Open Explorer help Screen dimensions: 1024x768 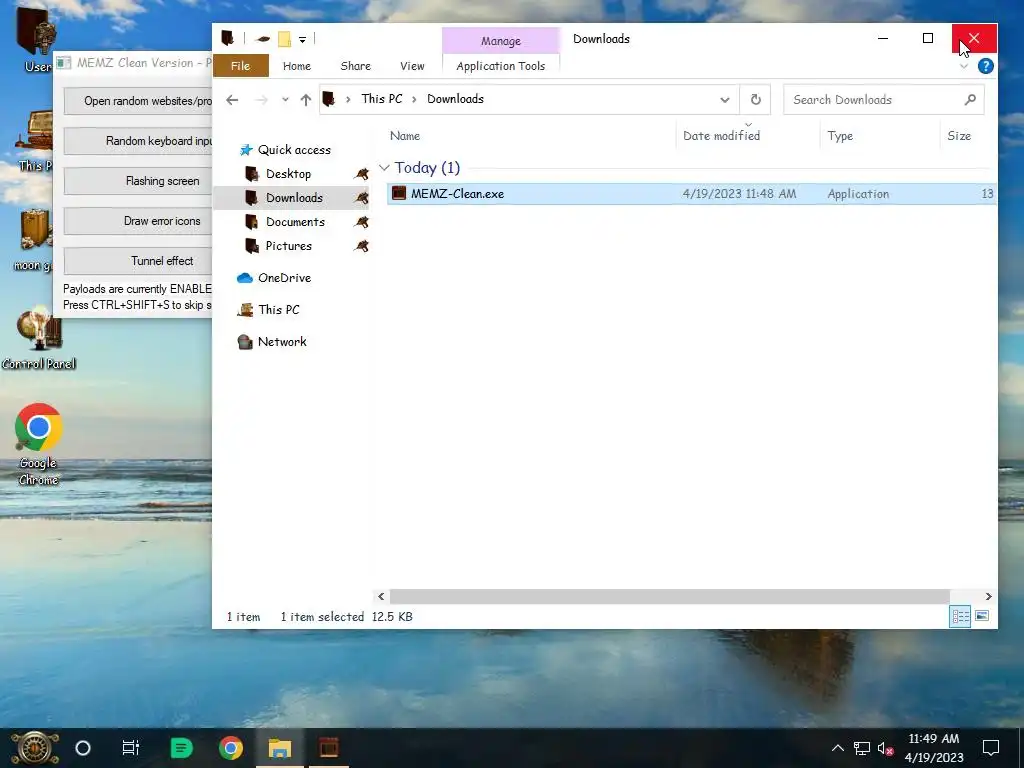[985, 66]
